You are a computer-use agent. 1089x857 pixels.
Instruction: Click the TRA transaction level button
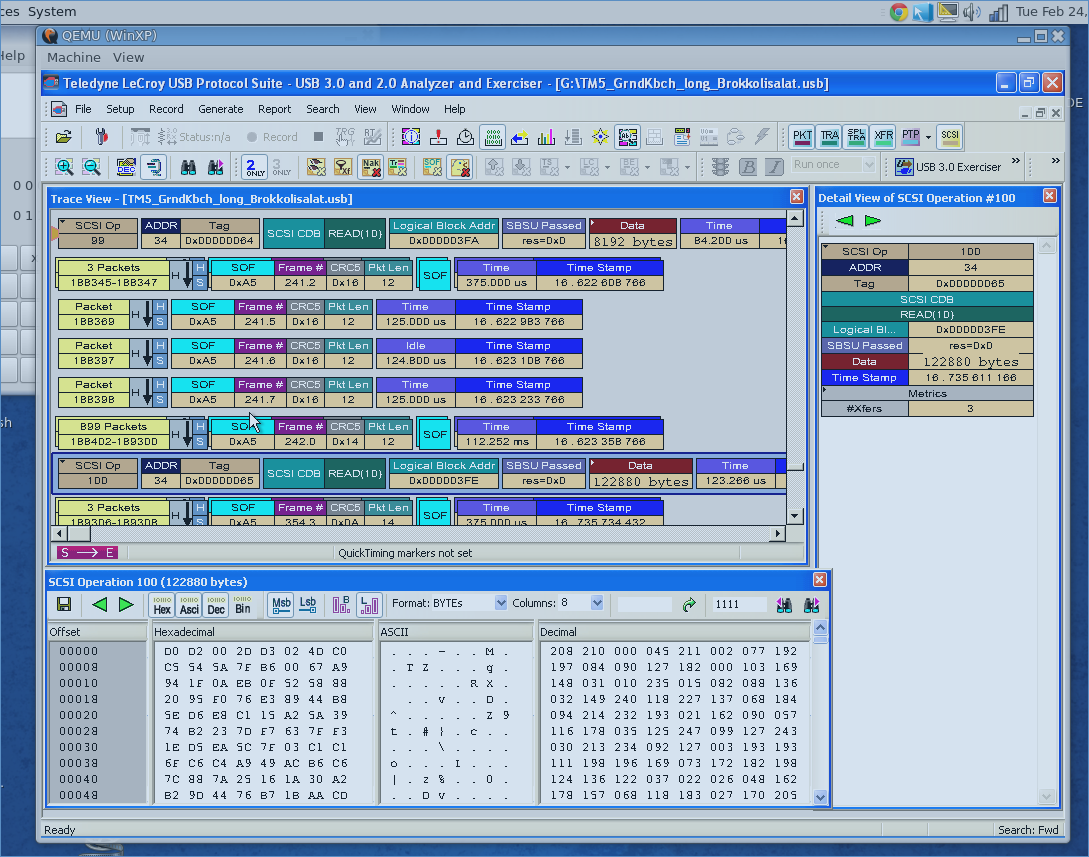829,137
